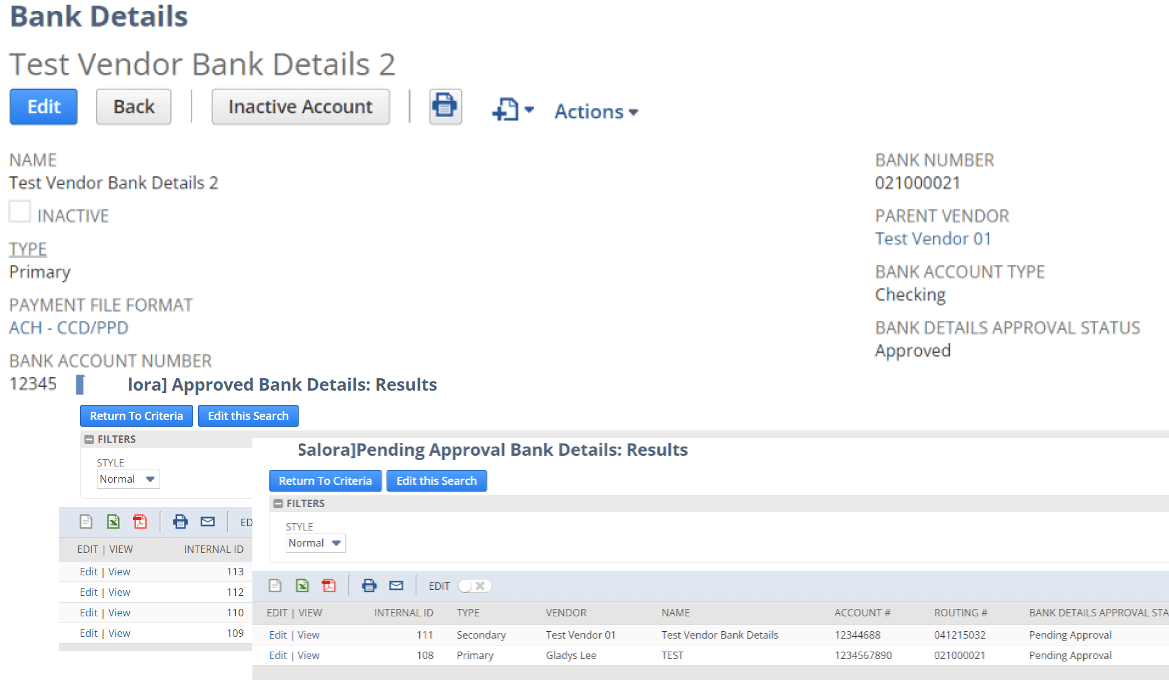Open the new record plus-document menu
This screenshot has width=1169, height=682.
point(513,110)
